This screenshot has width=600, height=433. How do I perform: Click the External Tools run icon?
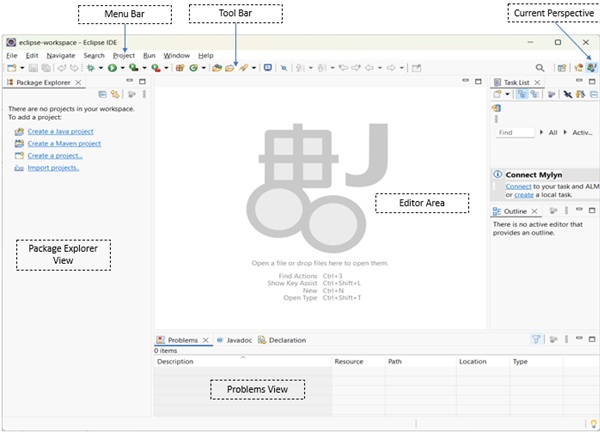(156, 68)
